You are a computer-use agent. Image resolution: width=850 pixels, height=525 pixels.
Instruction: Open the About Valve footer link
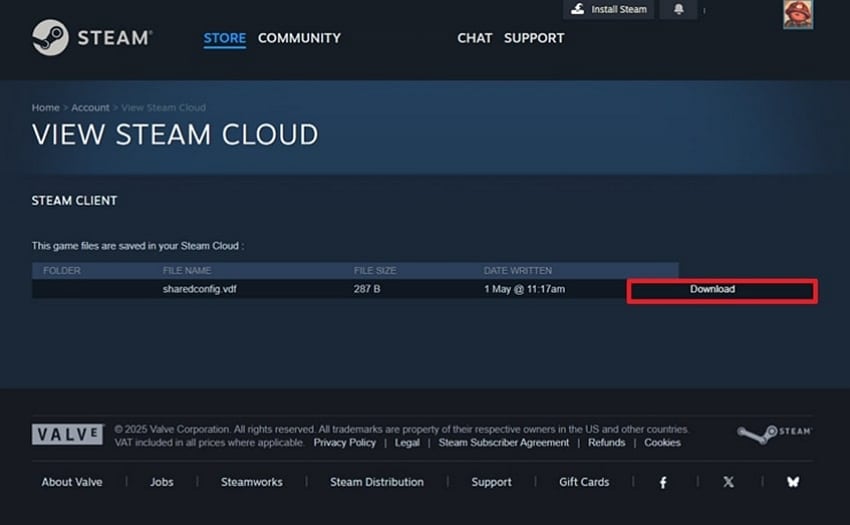point(72,482)
